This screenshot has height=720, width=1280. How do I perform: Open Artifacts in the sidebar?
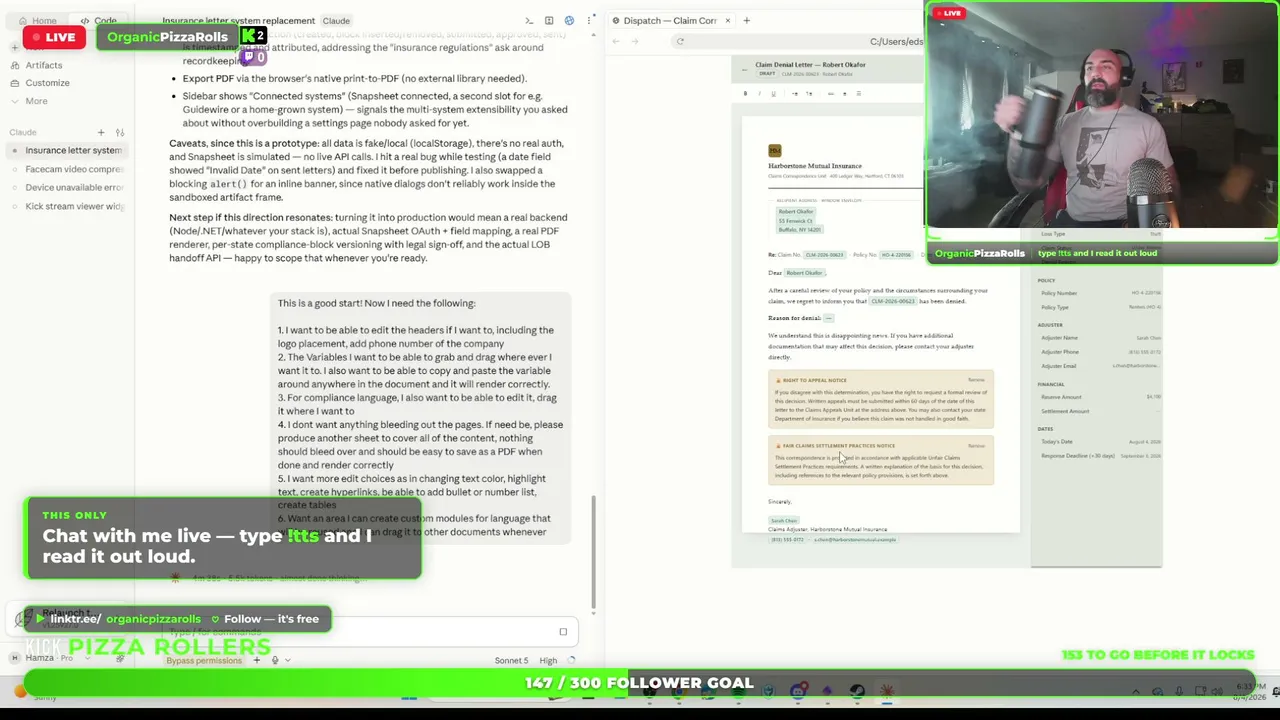tap(43, 65)
